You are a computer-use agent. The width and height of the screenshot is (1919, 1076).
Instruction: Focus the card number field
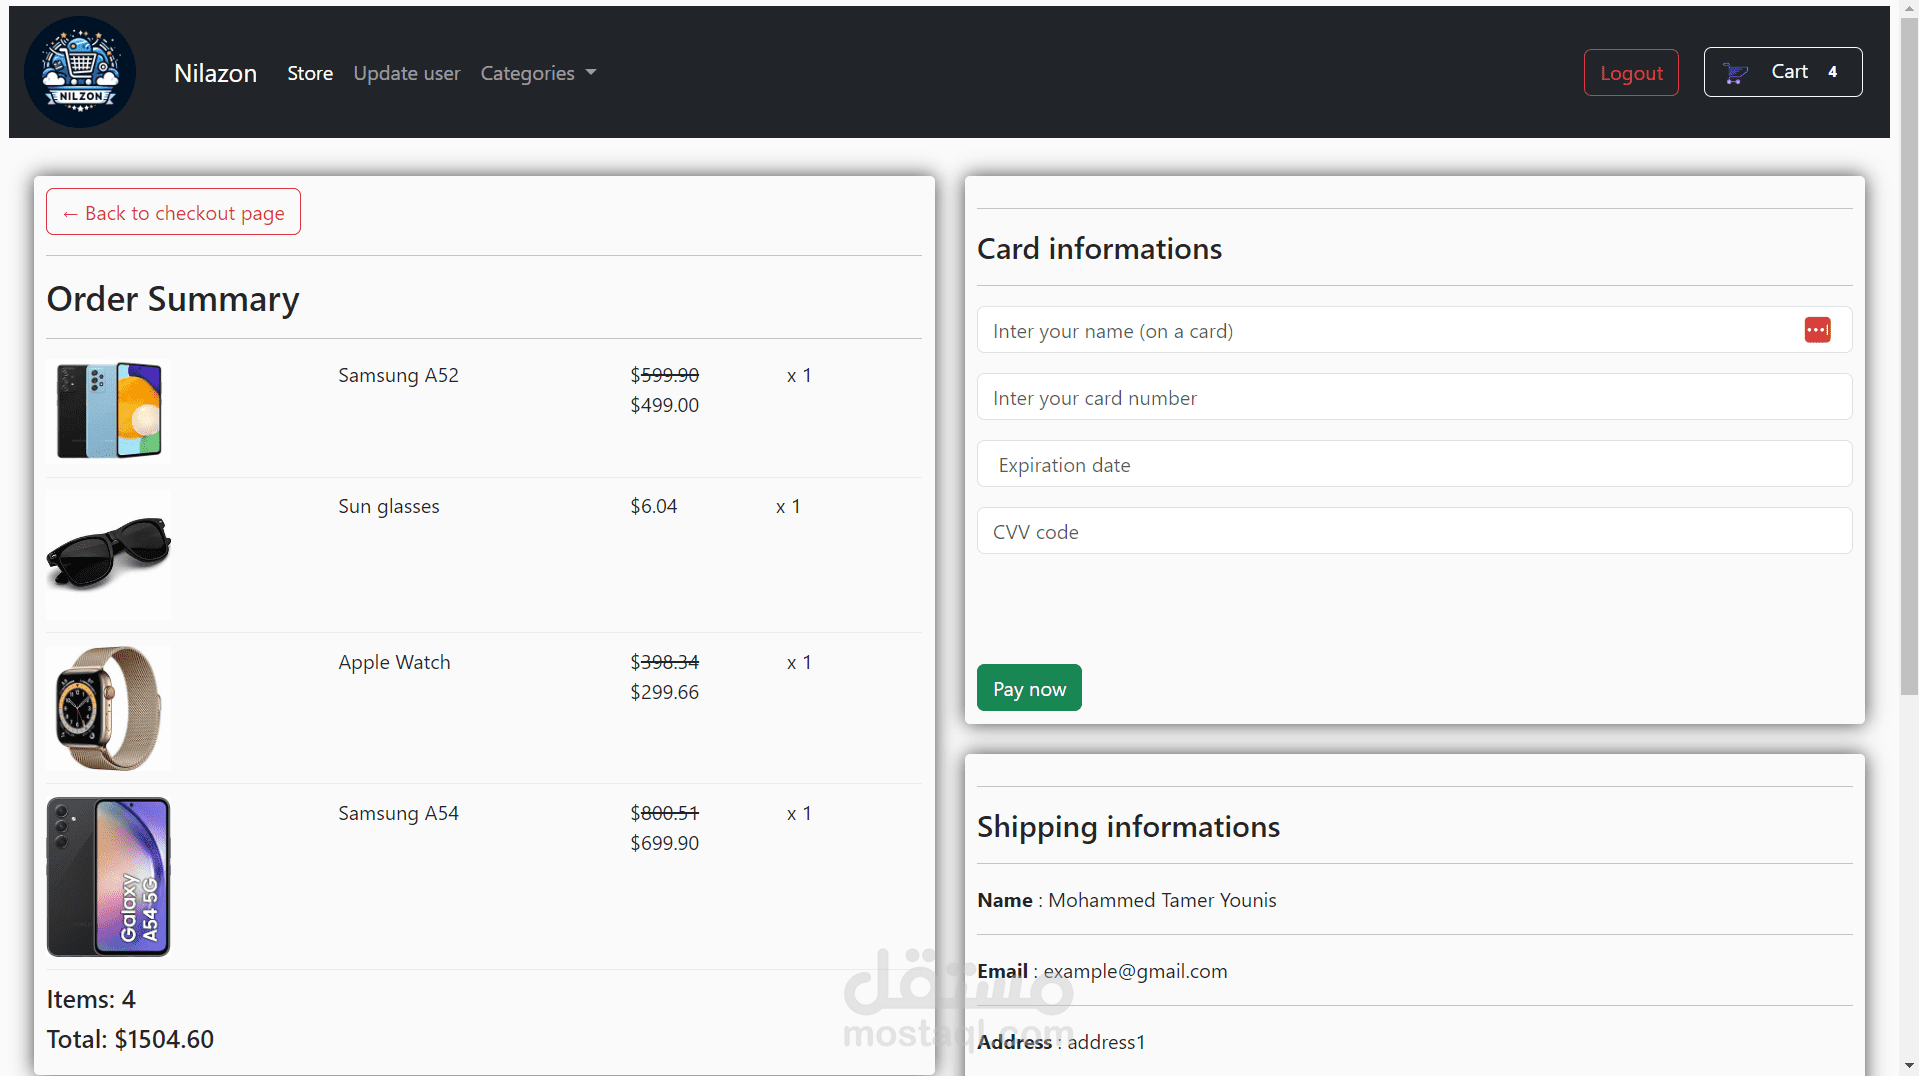[x=1414, y=397]
